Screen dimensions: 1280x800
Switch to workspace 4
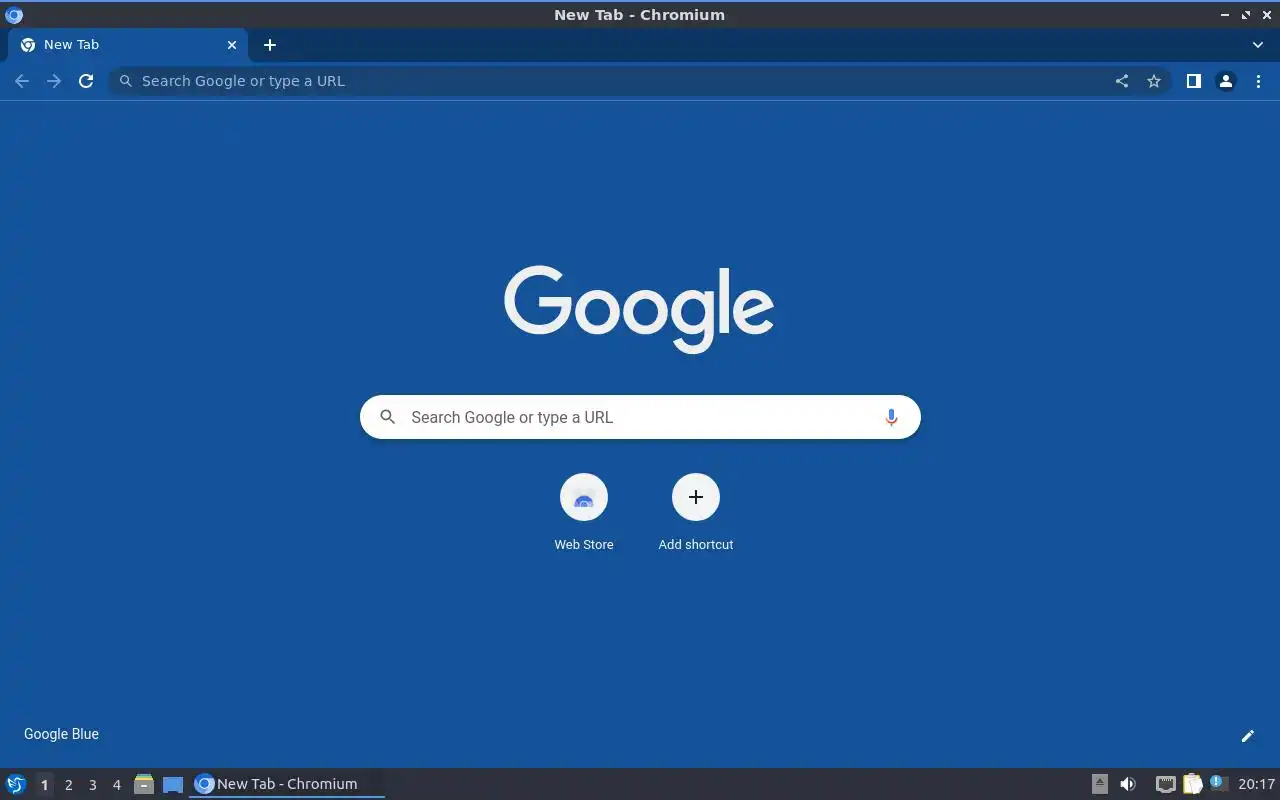pos(116,785)
